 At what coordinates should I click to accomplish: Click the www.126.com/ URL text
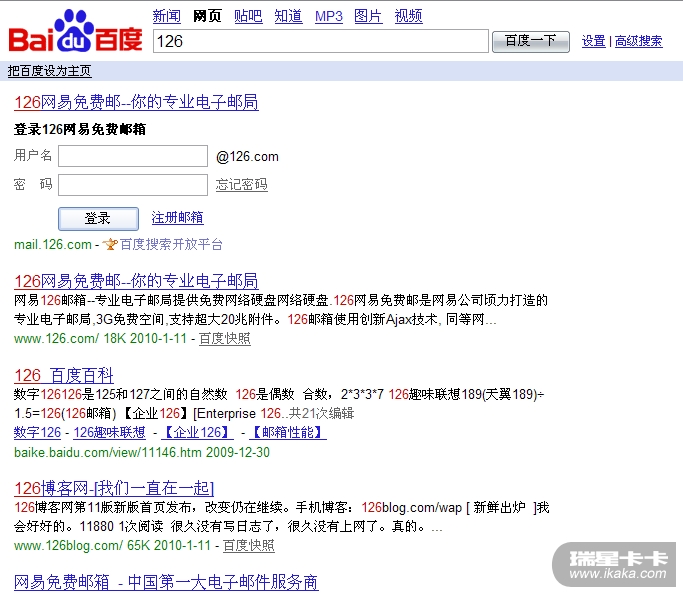pyautogui.click(x=57, y=339)
